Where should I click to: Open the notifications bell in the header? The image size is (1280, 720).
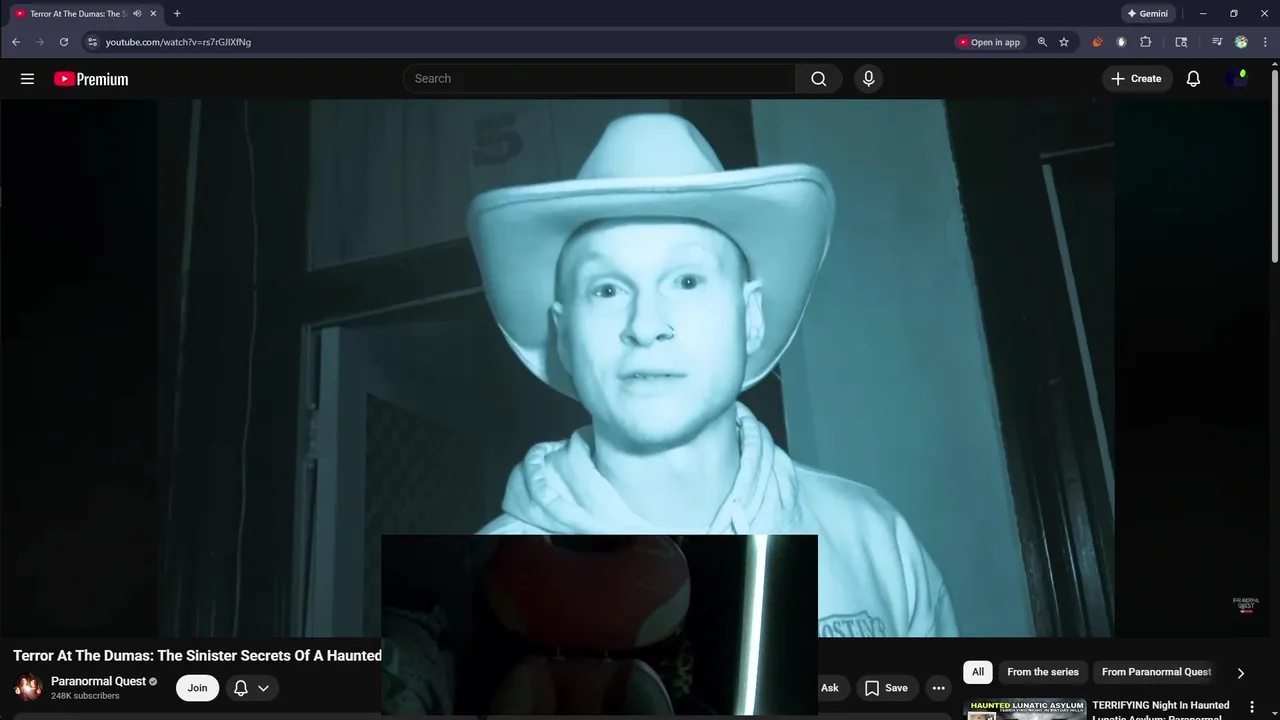1193,79
